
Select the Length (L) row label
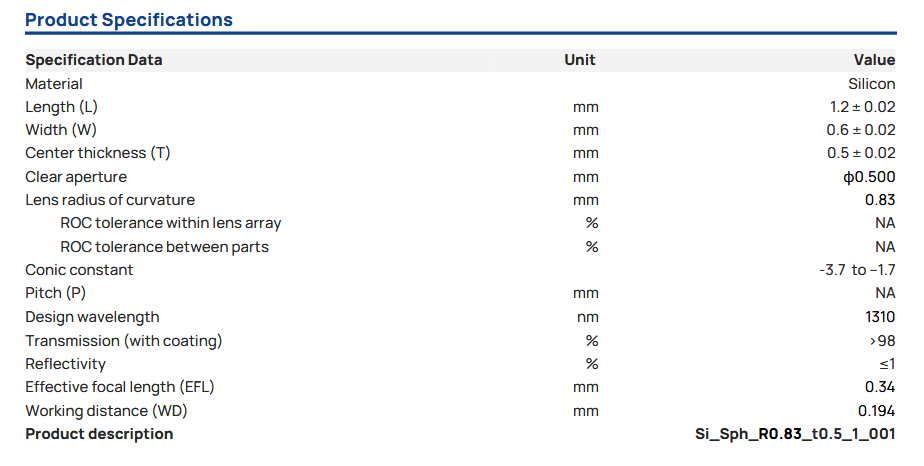click(x=61, y=107)
